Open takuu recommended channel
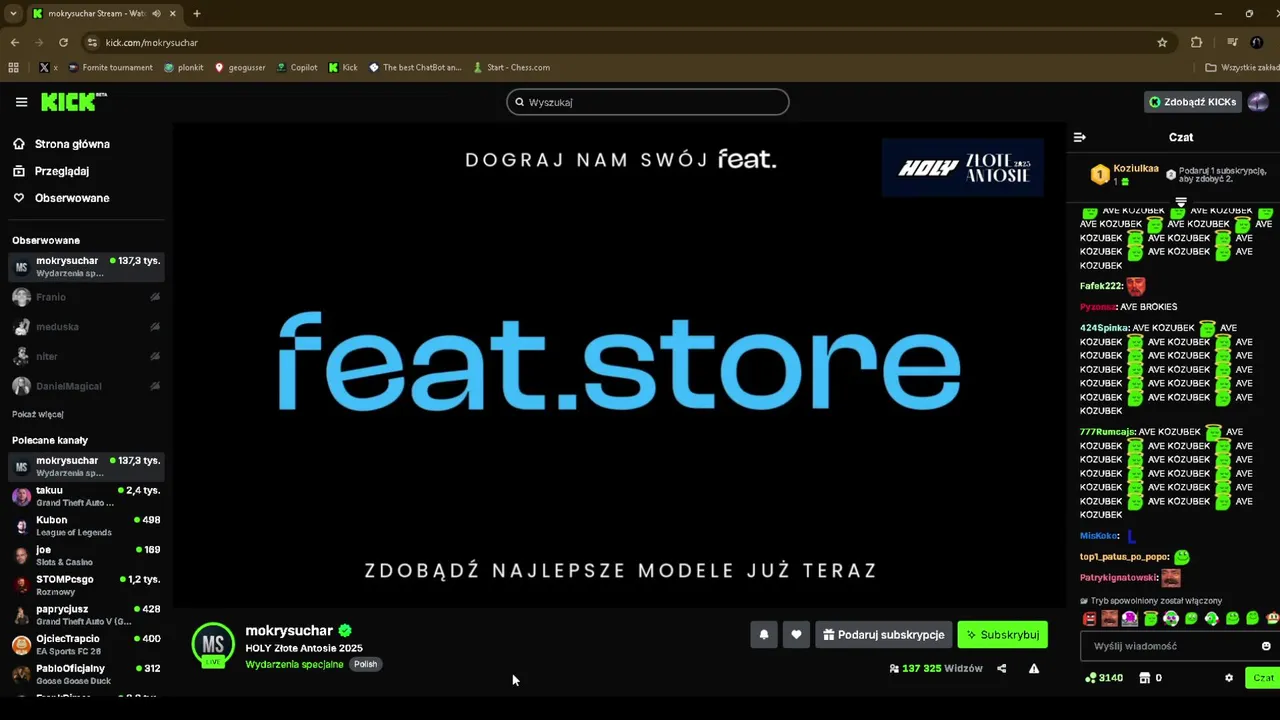The image size is (1280, 720). click(x=86, y=496)
